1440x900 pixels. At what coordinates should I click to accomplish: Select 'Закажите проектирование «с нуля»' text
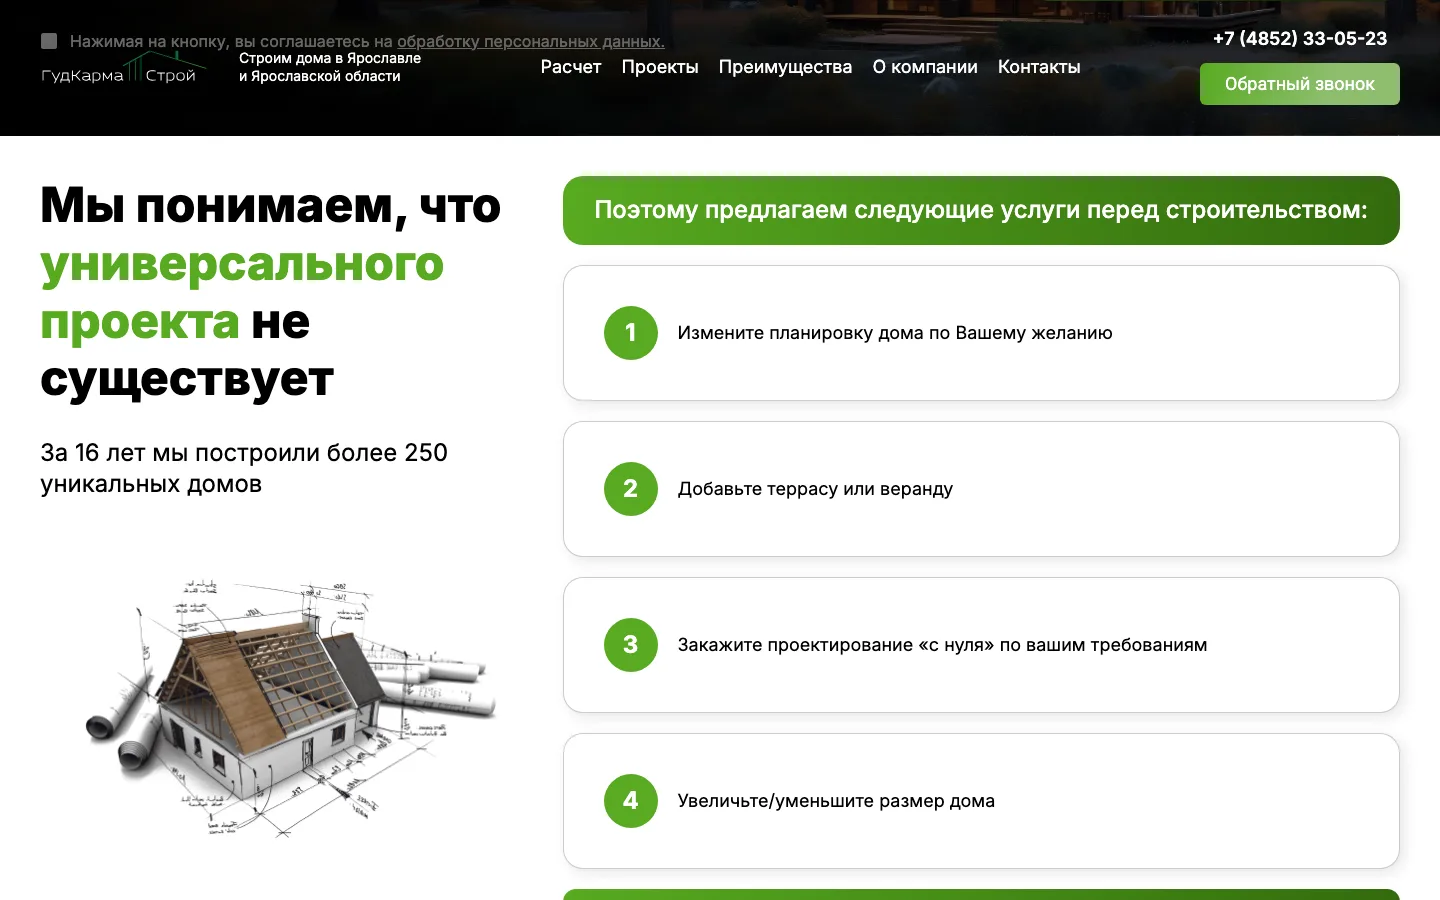click(x=836, y=645)
